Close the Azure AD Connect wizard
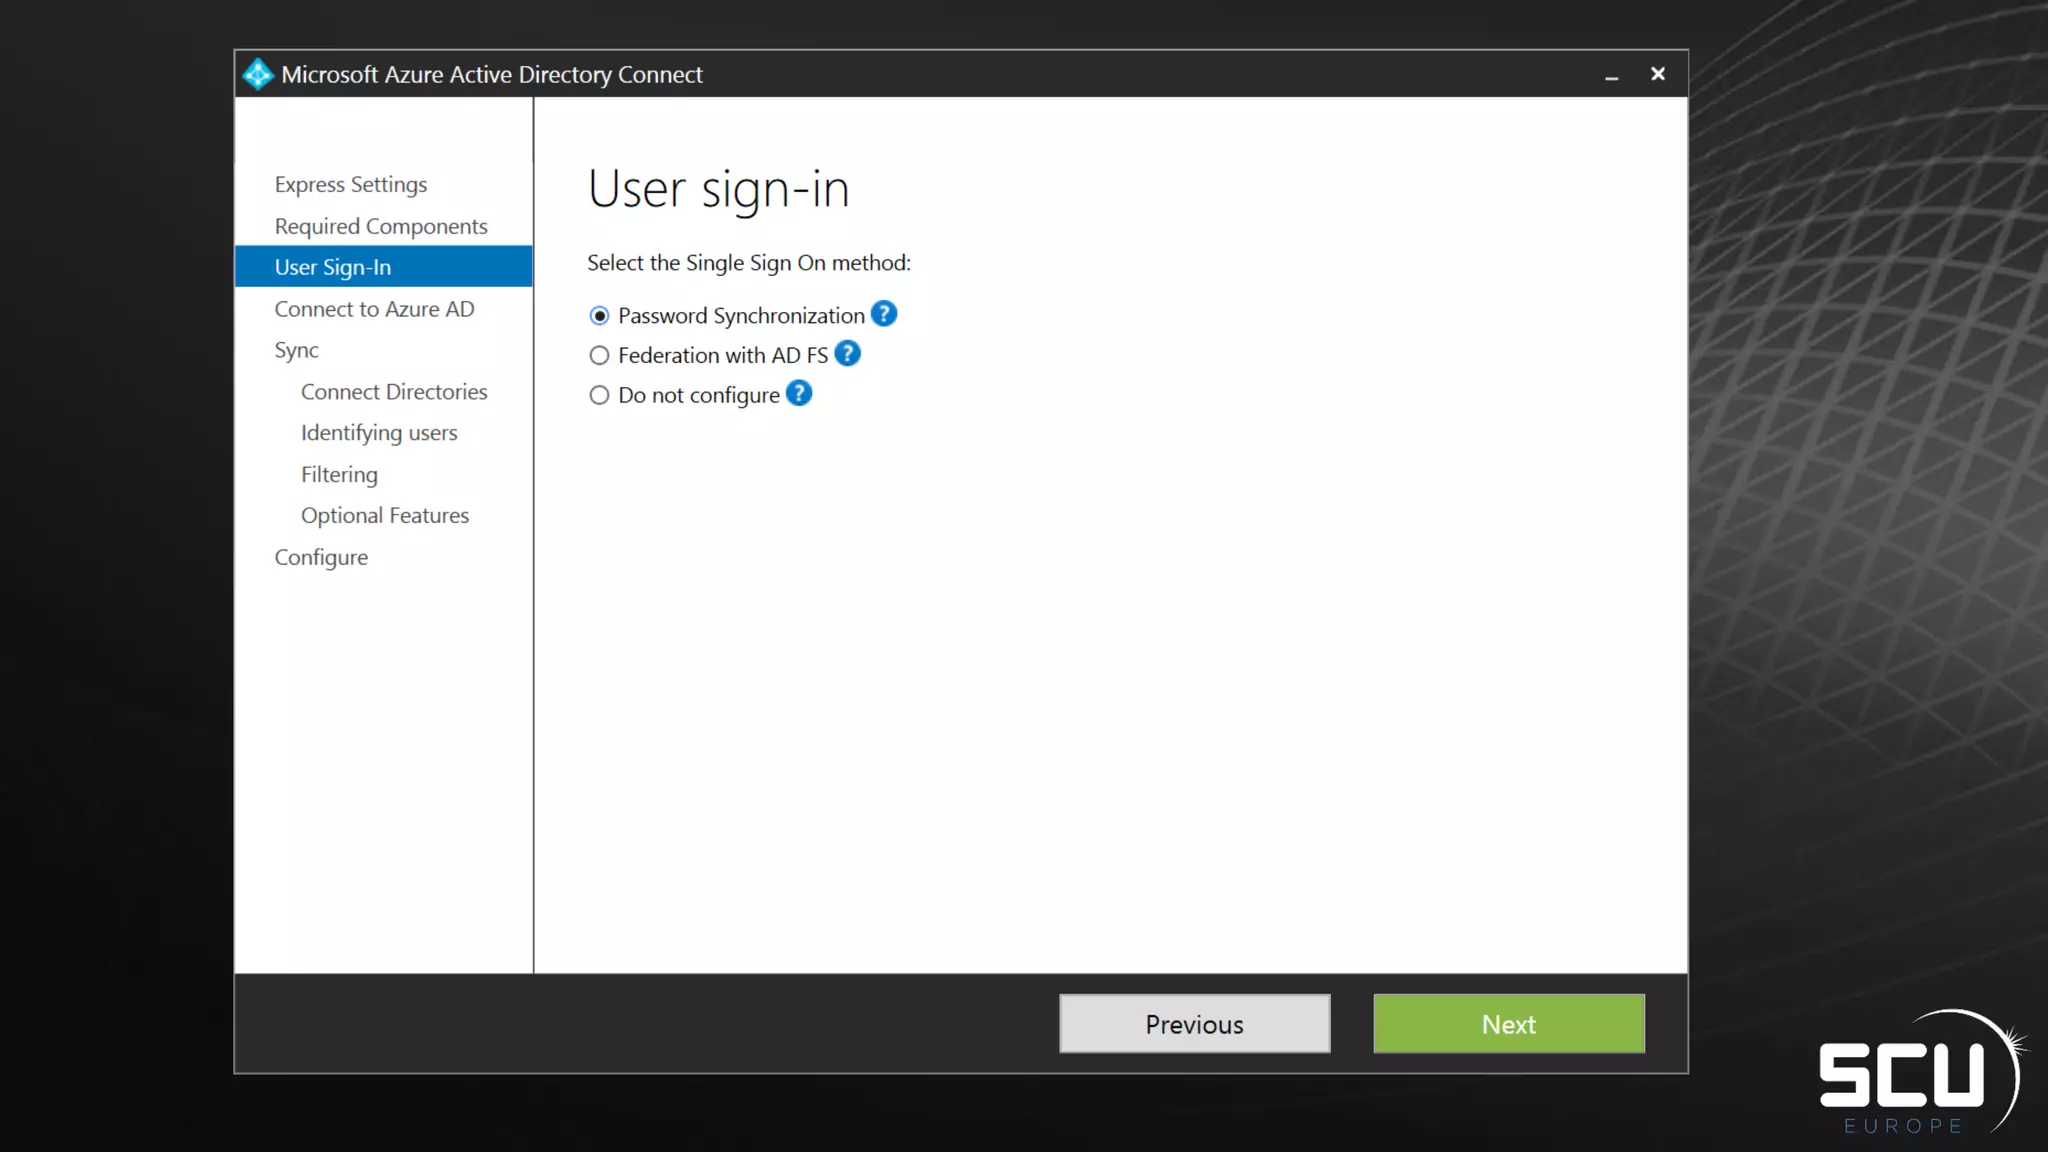The image size is (2048, 1152). 1657,74
